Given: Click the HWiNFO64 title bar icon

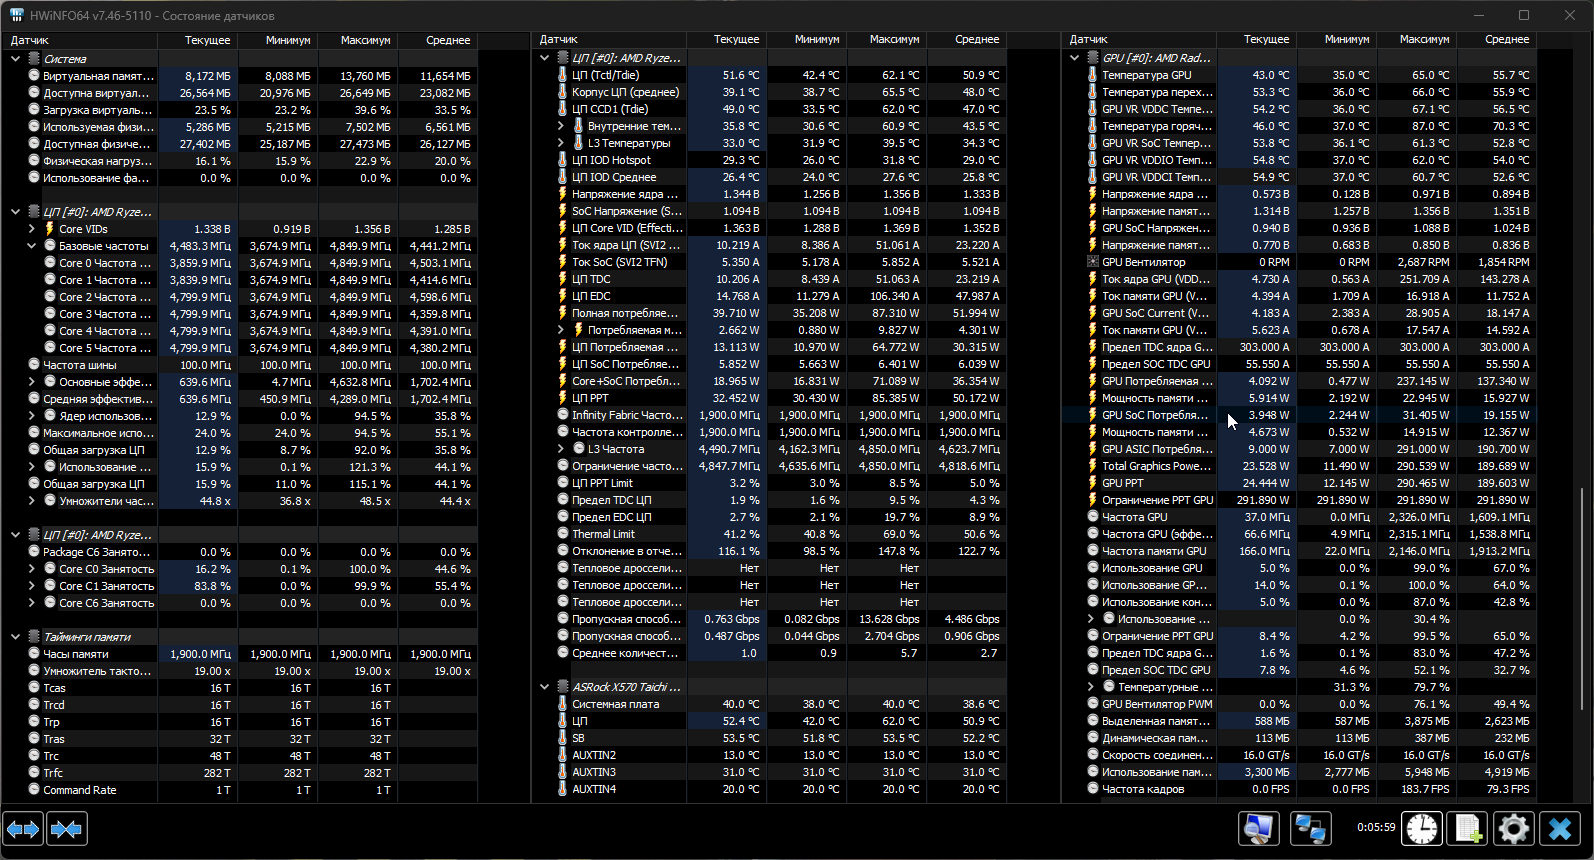Looking at the screenshot, I should [x=17, y=15].
